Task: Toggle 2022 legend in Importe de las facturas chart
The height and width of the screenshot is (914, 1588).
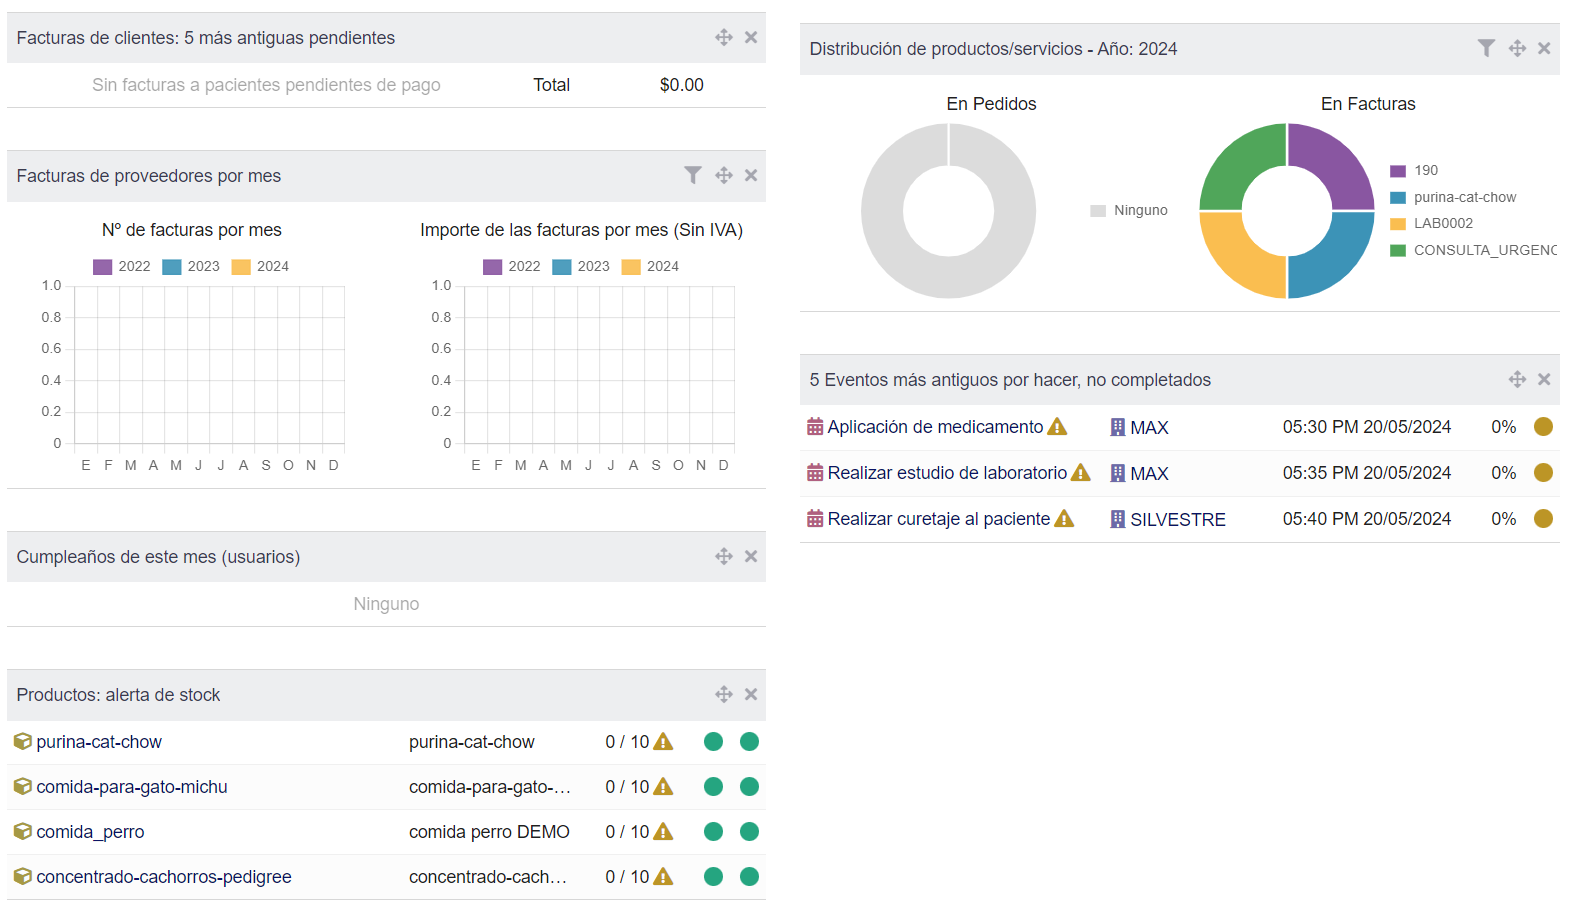Action: (x=511, y=266)
